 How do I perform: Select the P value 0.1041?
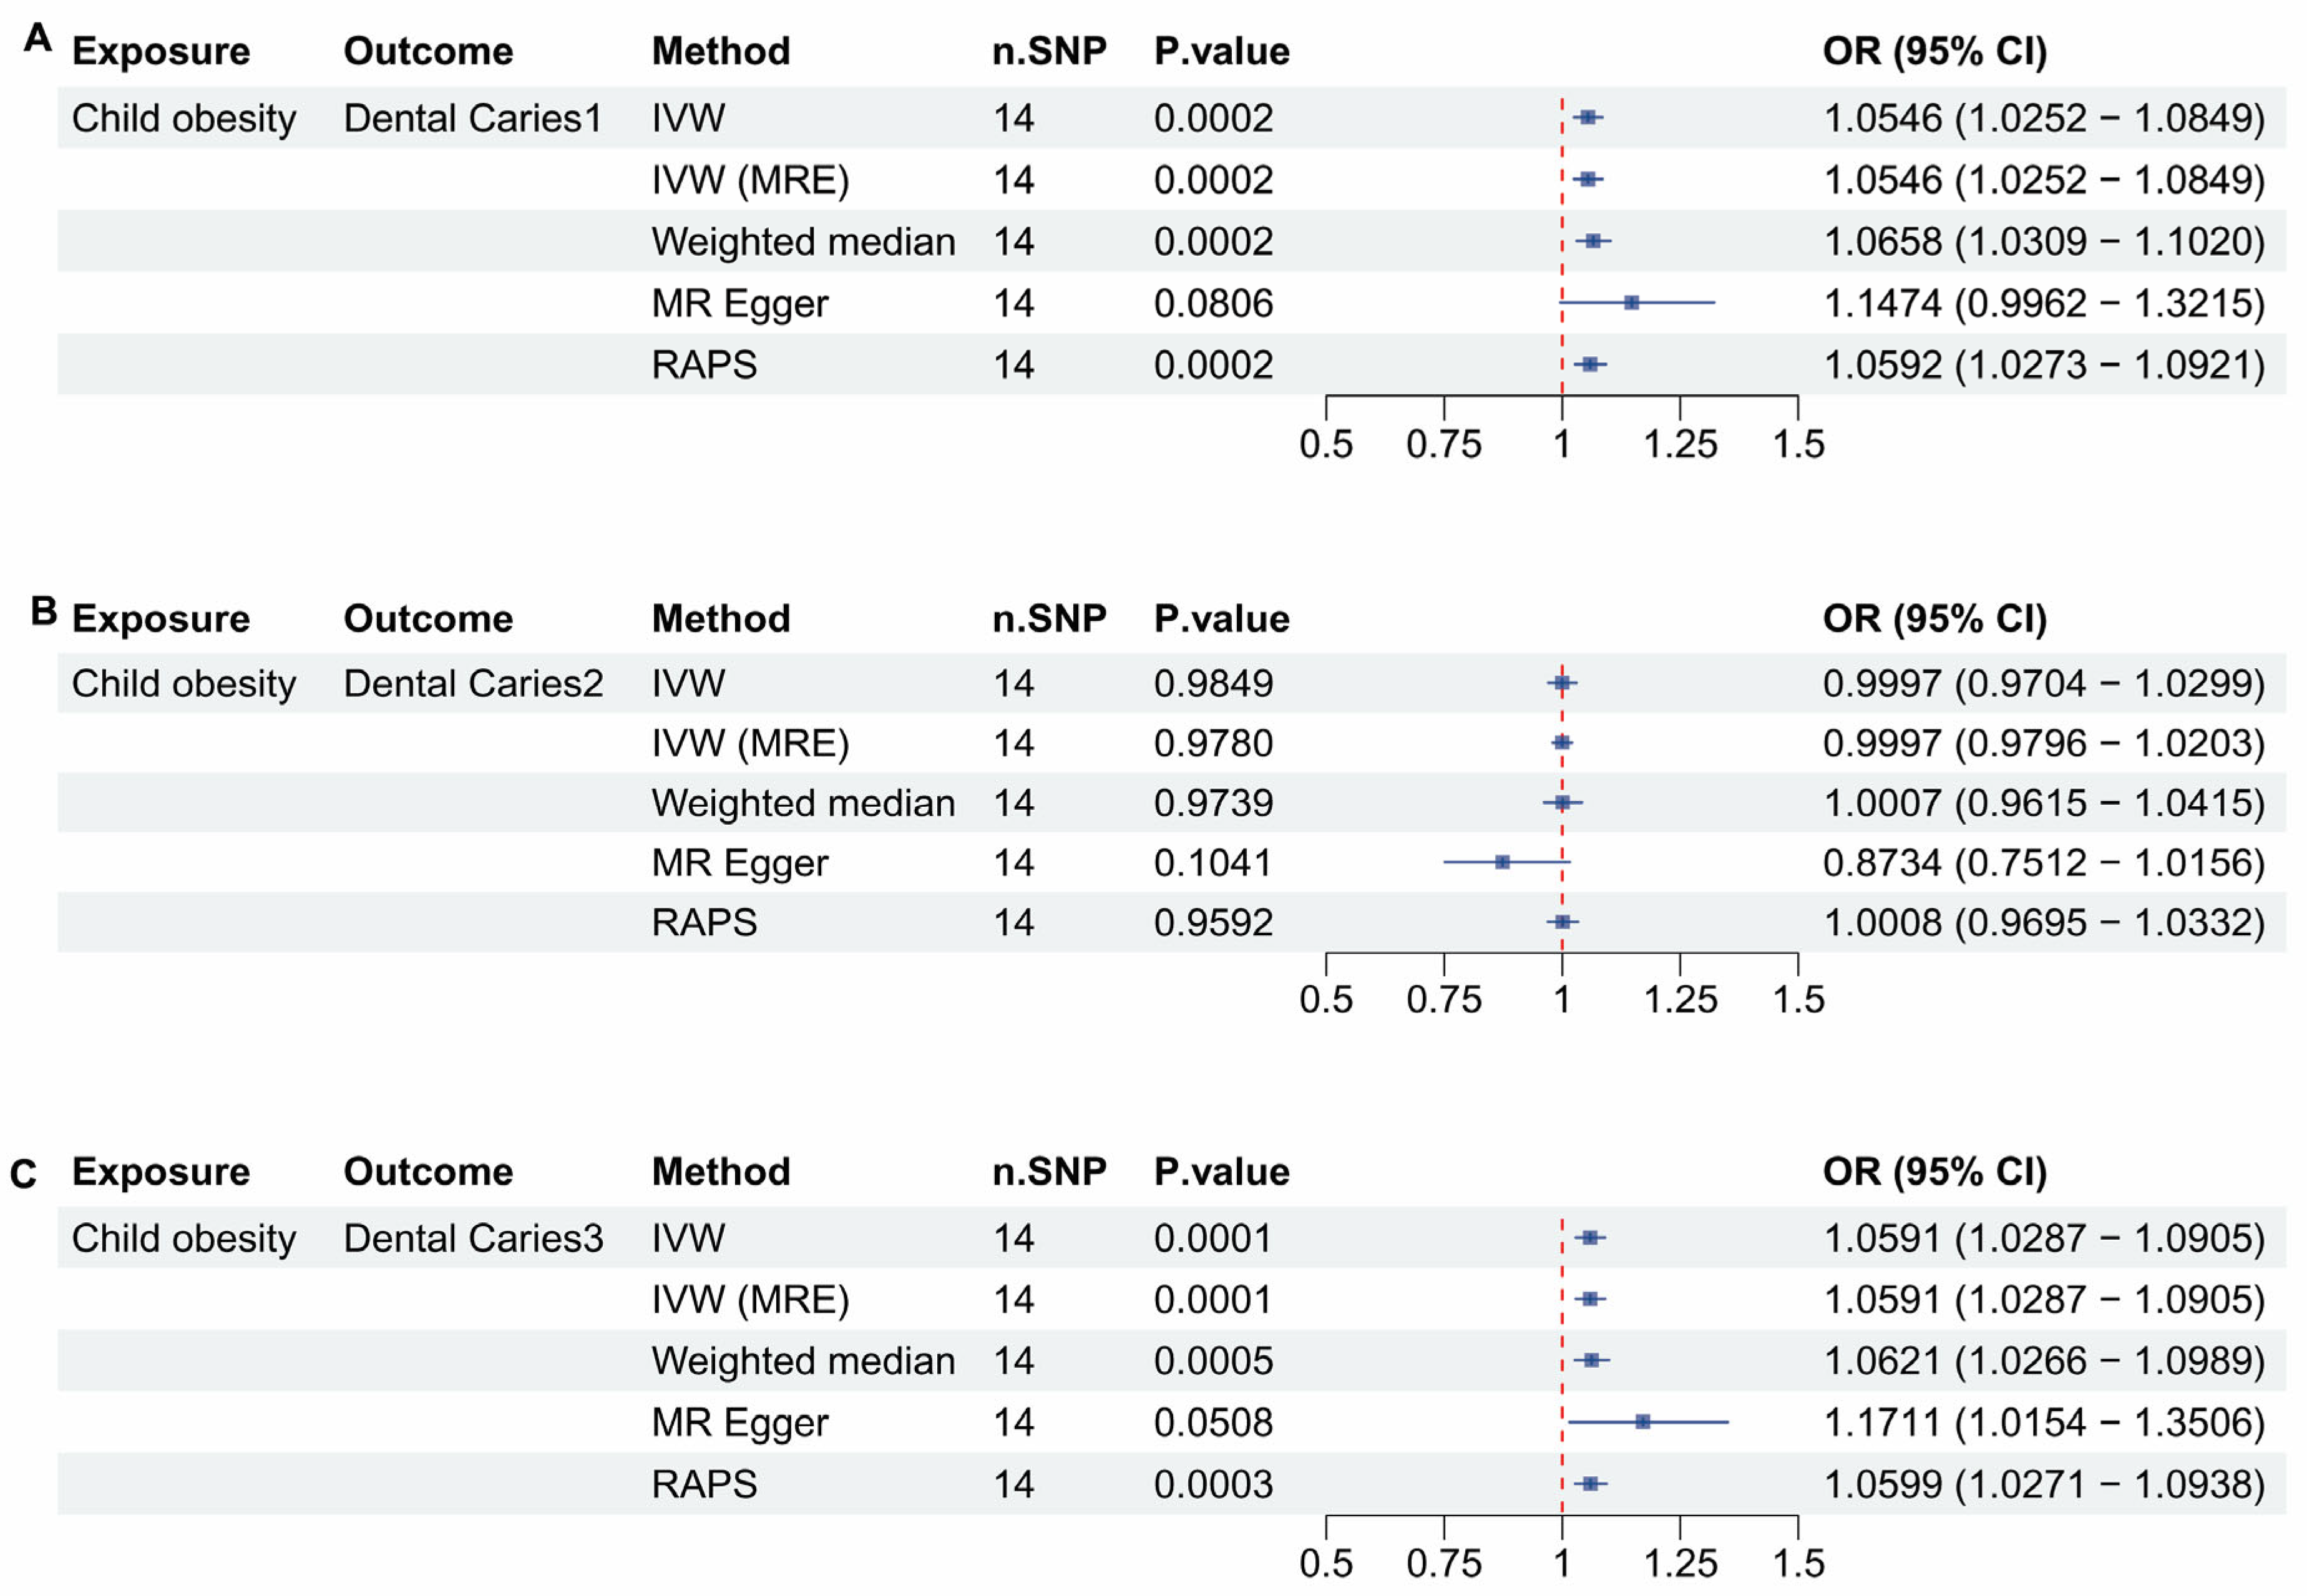(1213, 863)
